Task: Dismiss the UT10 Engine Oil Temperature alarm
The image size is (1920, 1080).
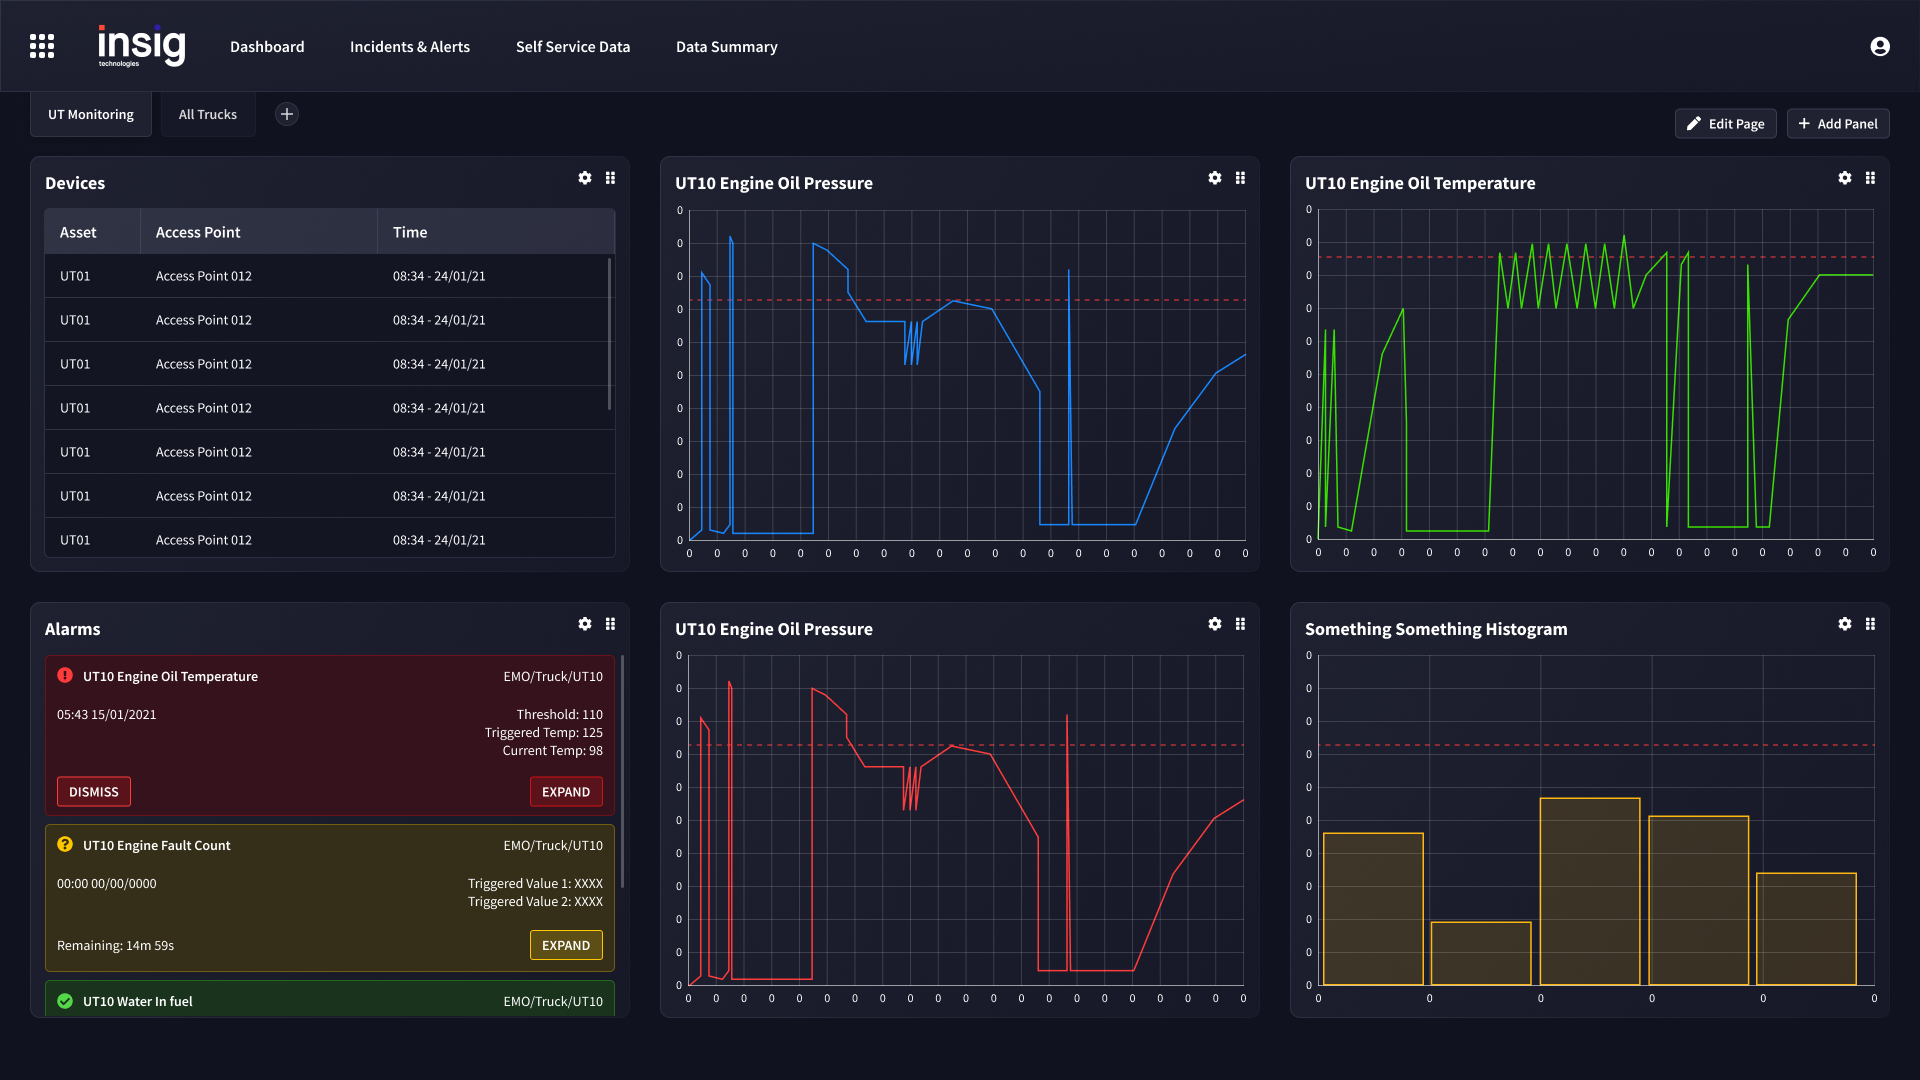Action: 94,791
